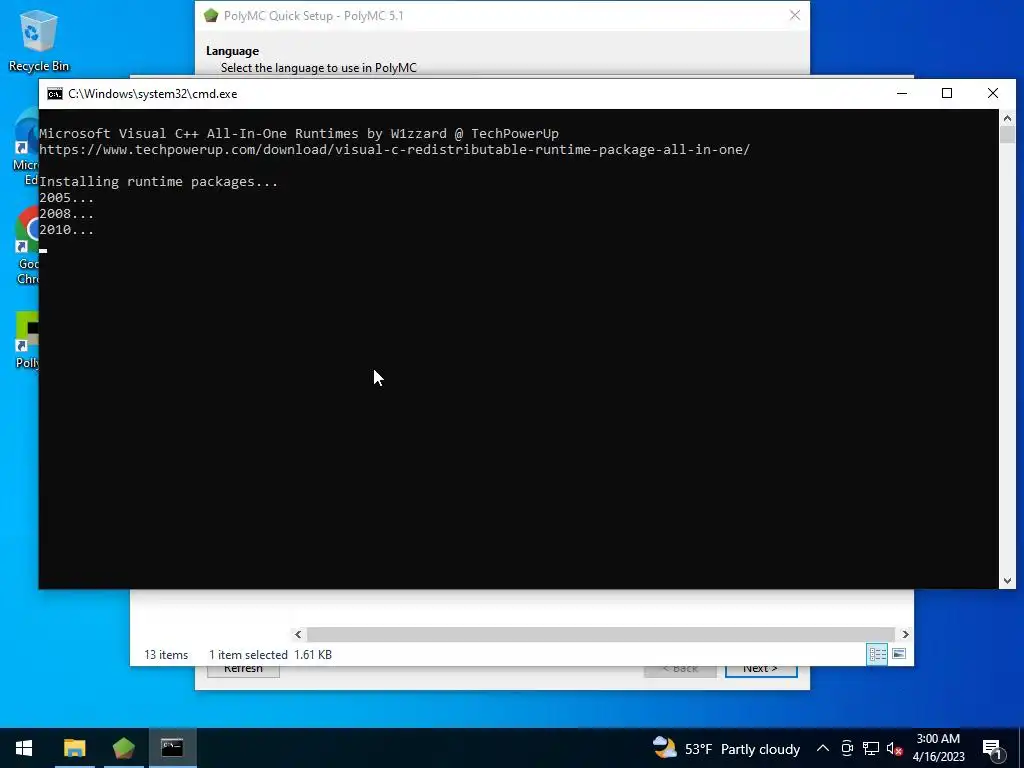Click the techpowerup.com URL in console
The width and height of the screenshot is (1024, 768).
coord(394,150)
